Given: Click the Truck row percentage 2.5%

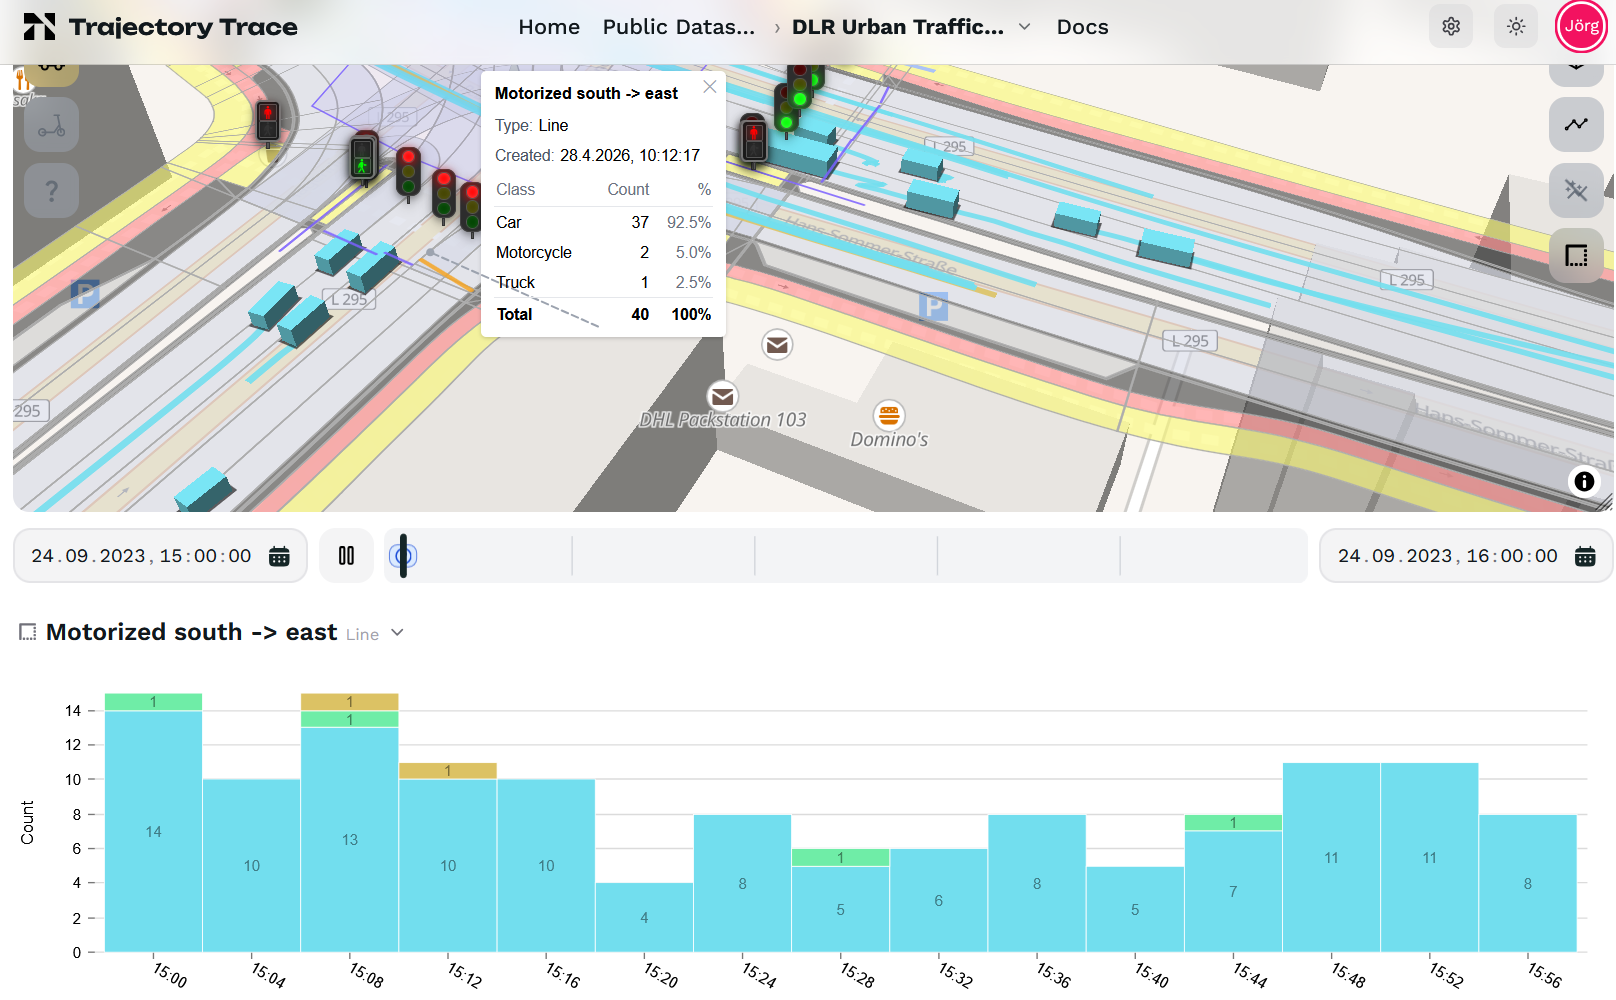Looking at the screenshot, I should (693, 282).
